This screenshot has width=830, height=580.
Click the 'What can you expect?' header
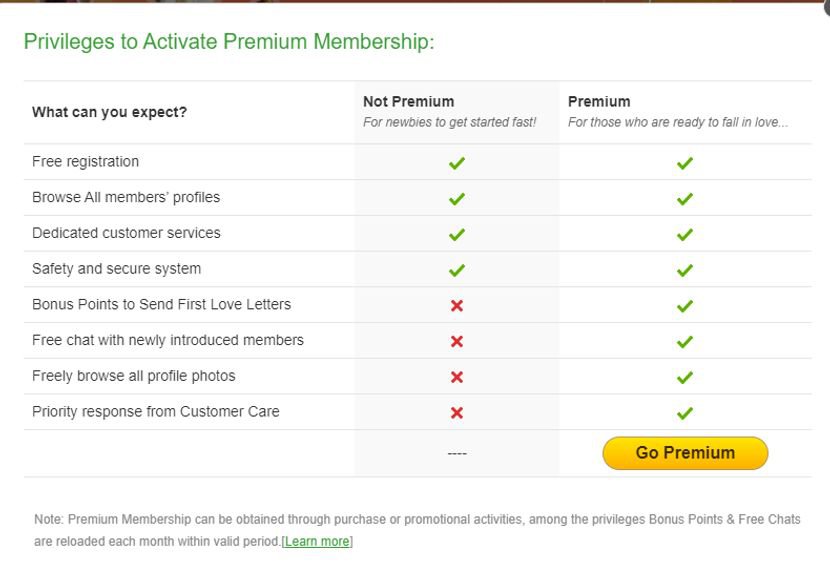(x=109, y=112)
